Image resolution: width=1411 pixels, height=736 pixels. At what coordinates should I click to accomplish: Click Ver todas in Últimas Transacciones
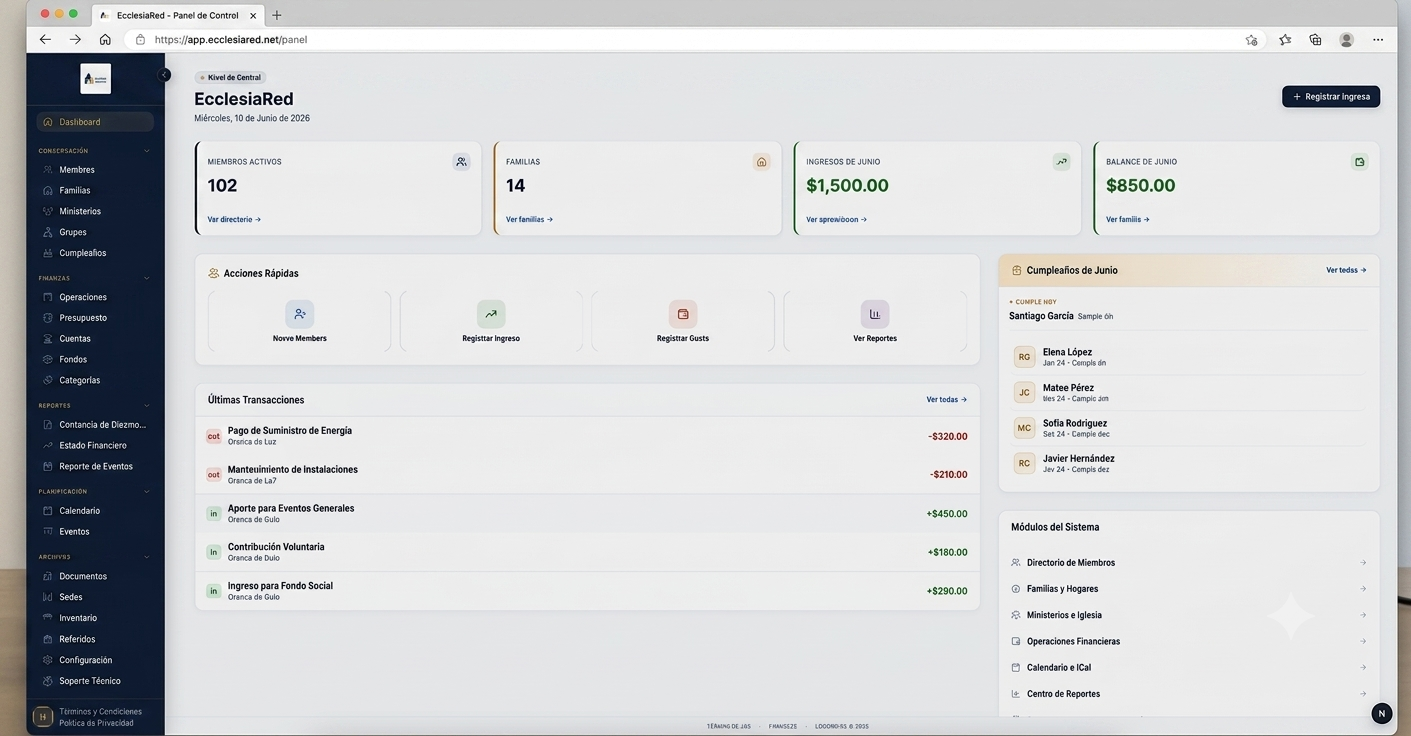point(946,400)
